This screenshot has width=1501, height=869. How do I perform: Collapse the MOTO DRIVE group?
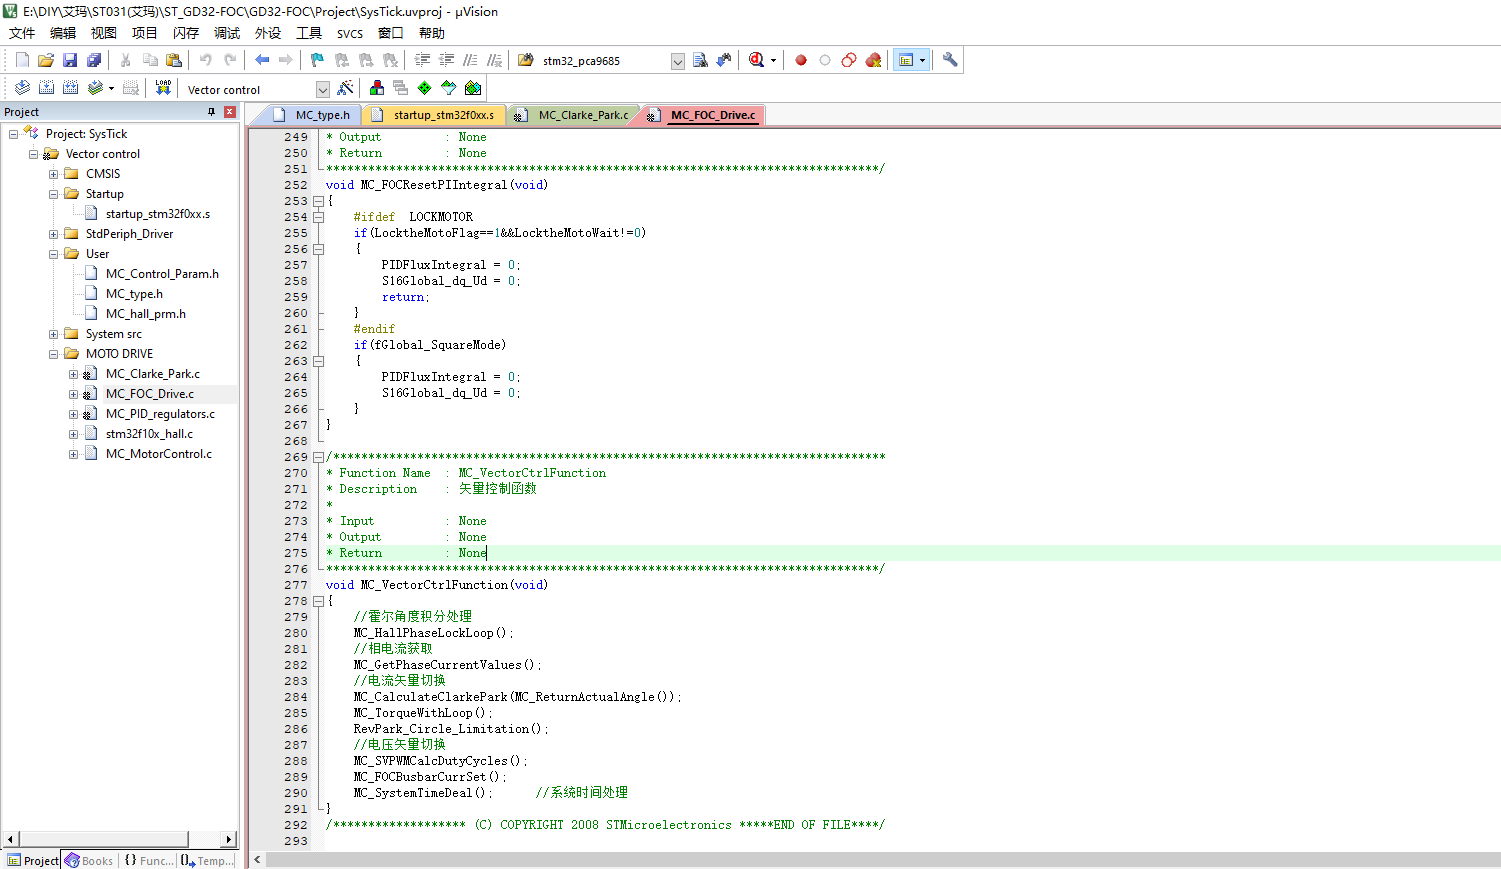(x=53, y=354)
